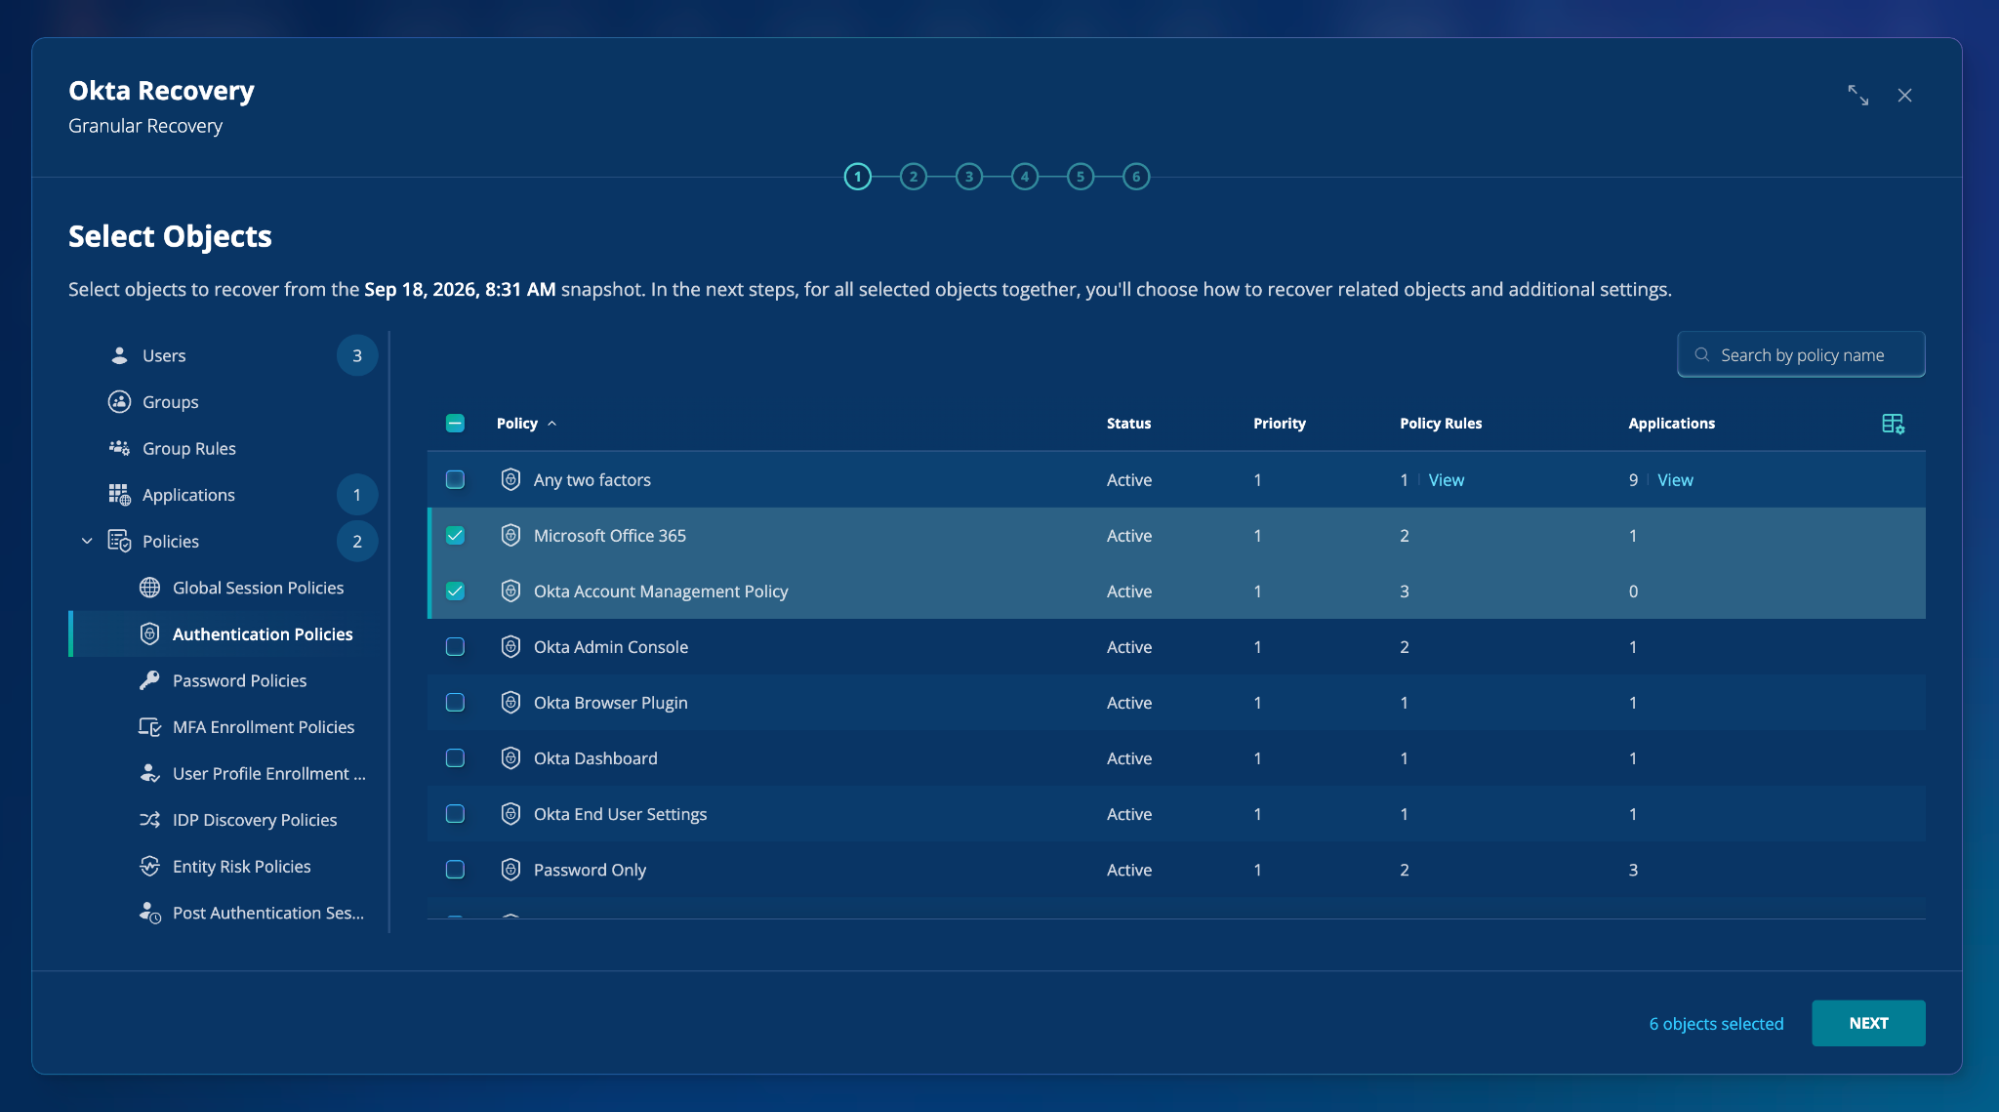Click shield icon beside Okta Account Management Policy

(x=511, y=591)
